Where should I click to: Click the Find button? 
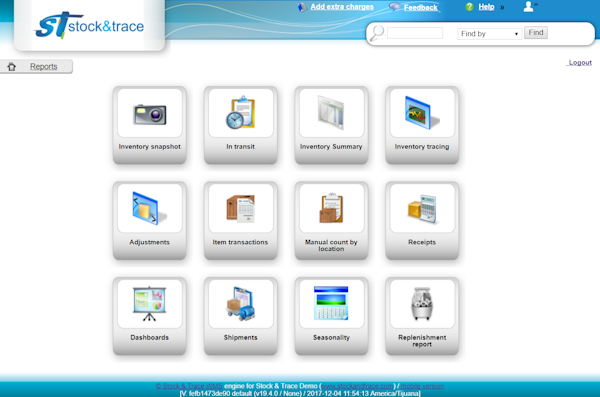coord(536,33)
